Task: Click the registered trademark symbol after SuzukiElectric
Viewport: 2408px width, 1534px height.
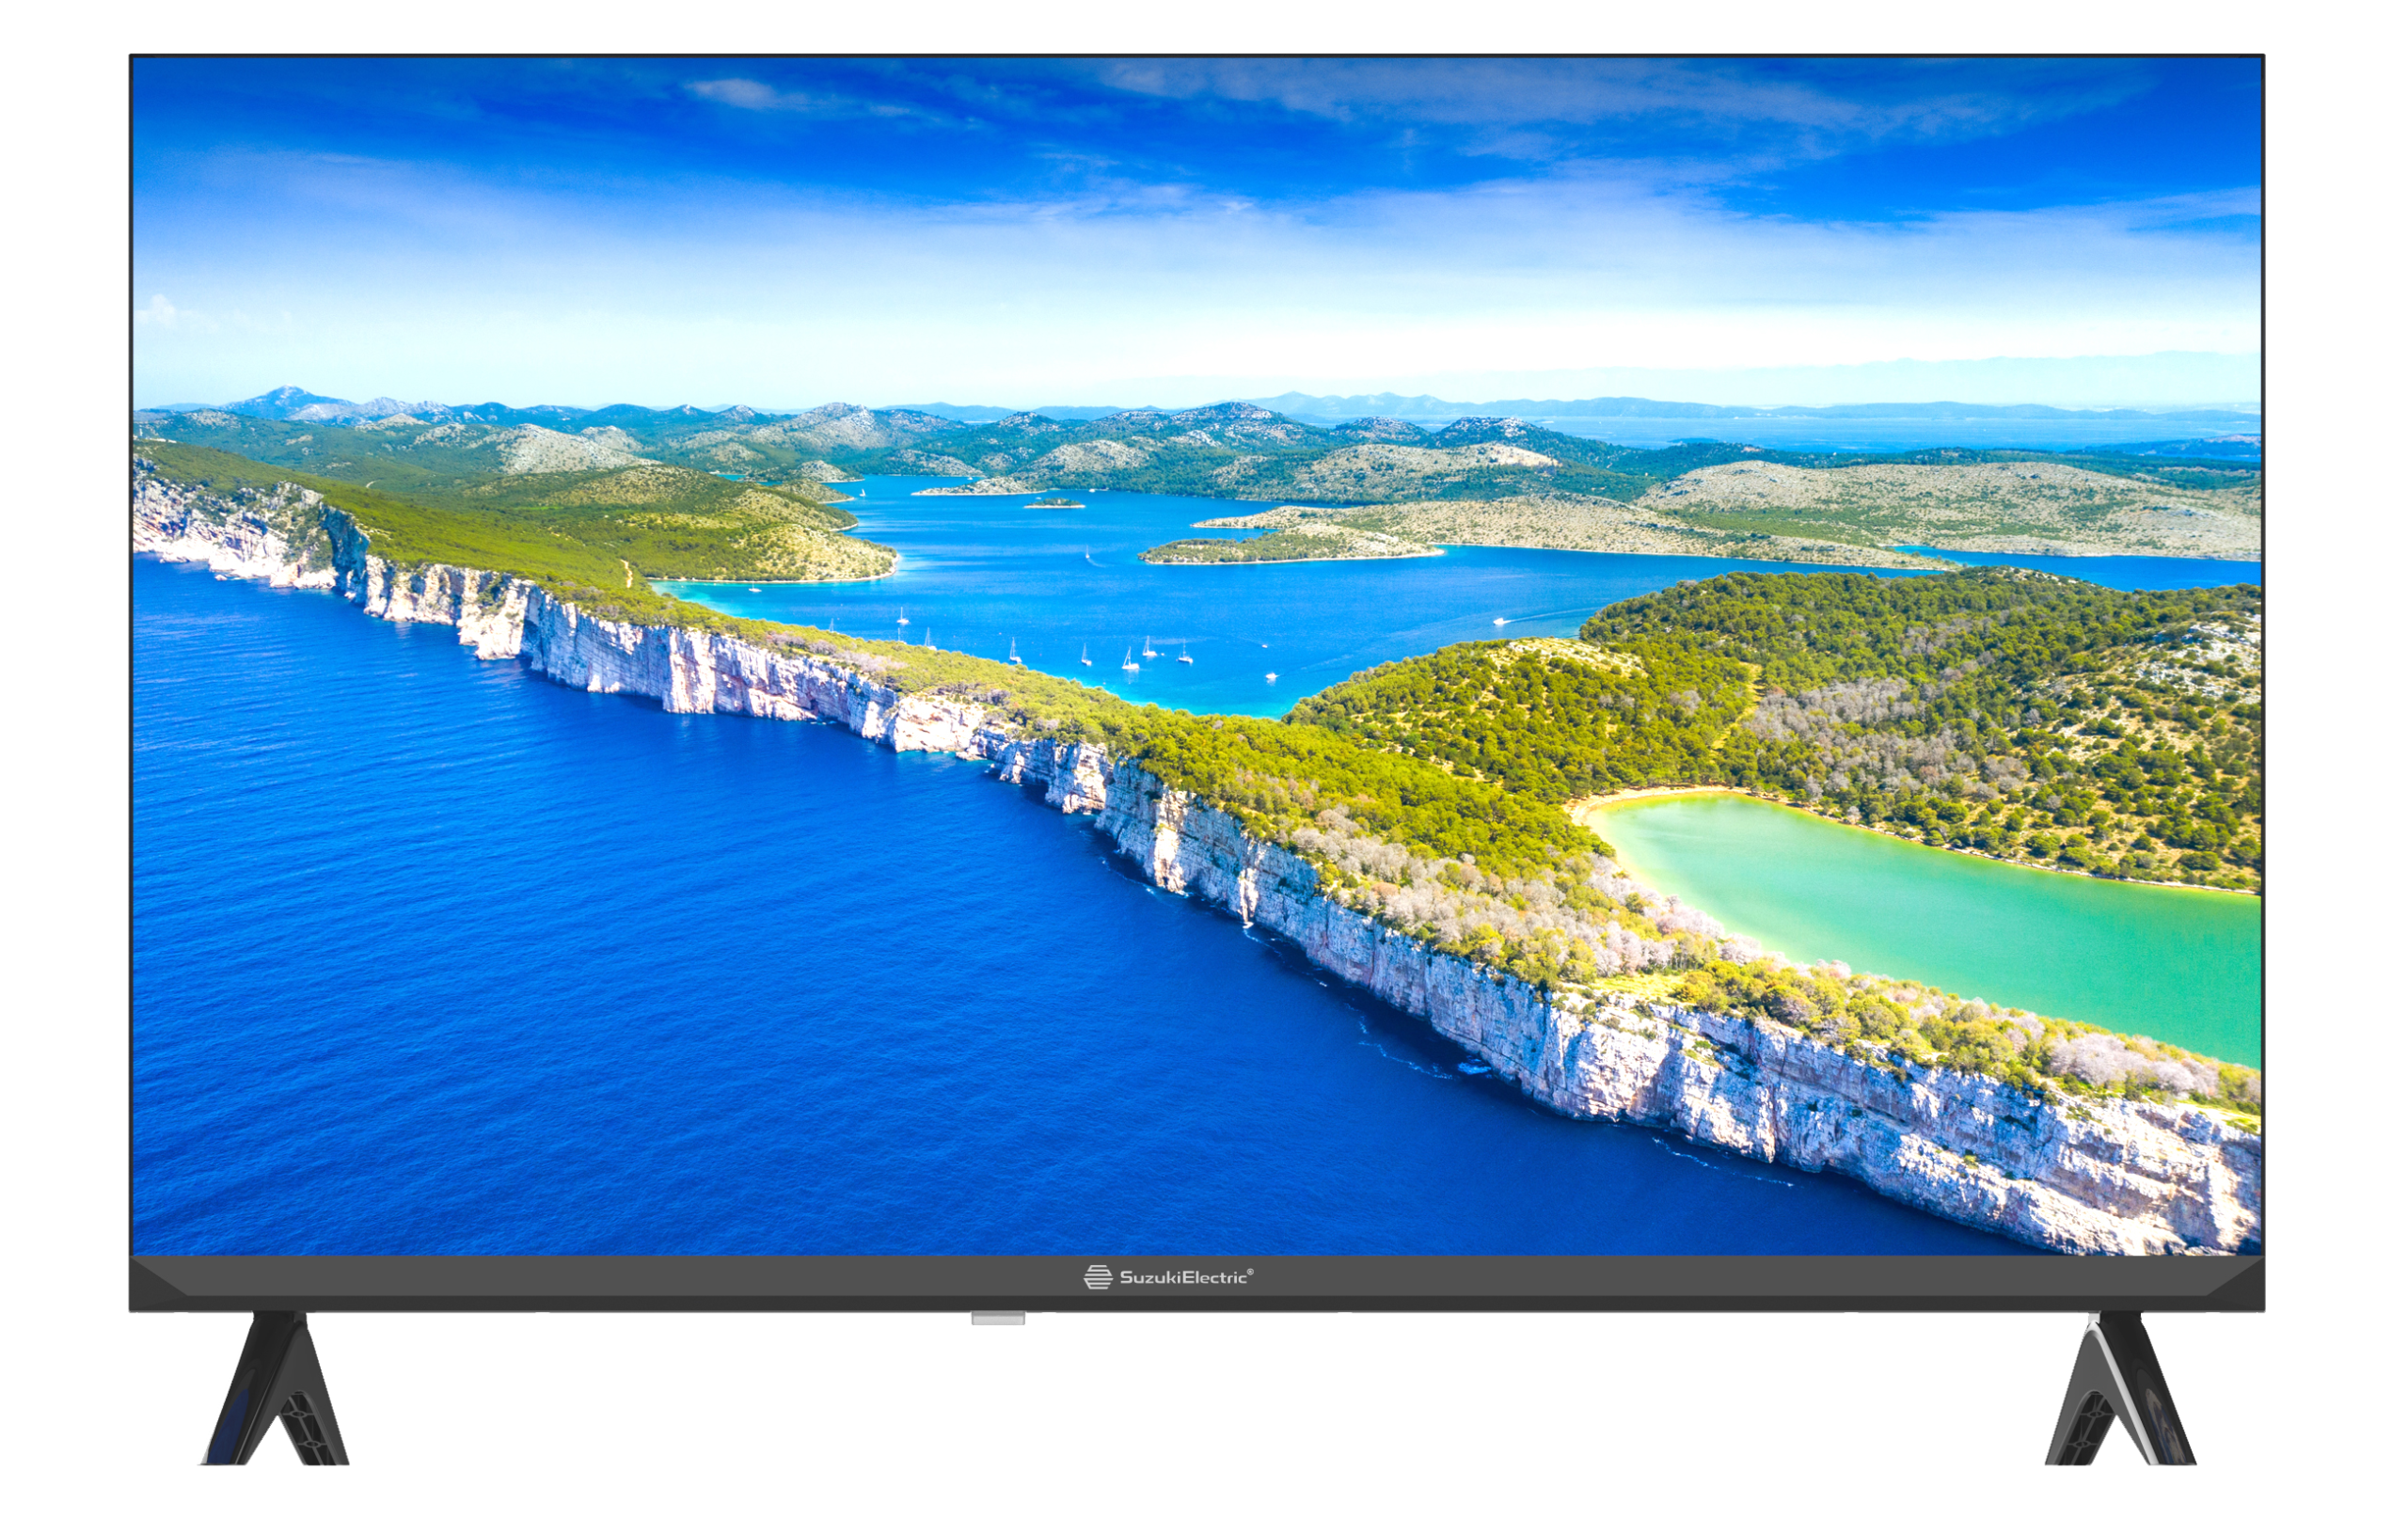Action: pyautogui.click(x=1250, y=1272)
